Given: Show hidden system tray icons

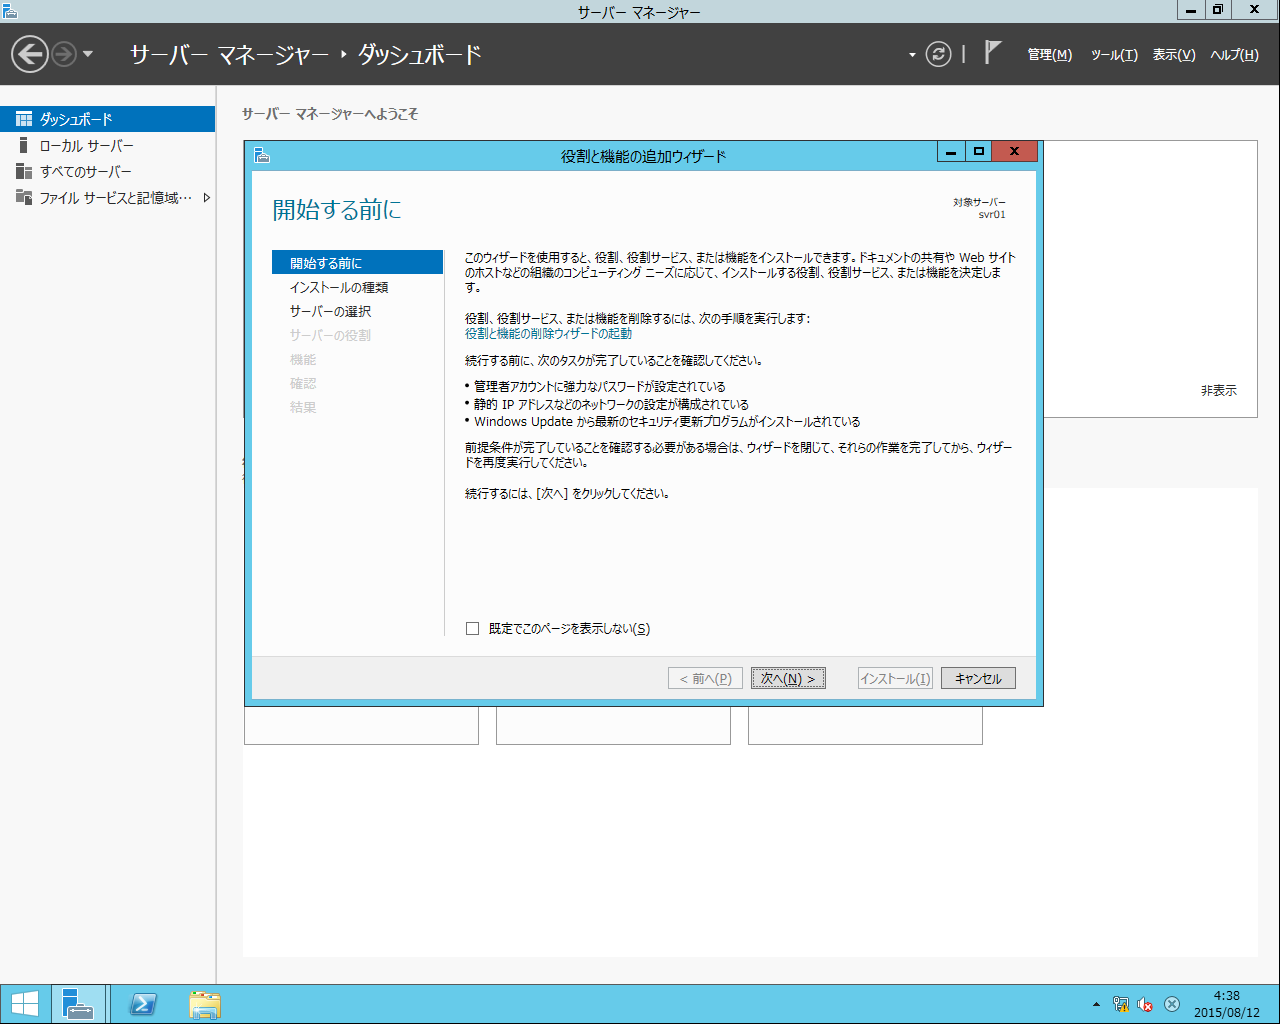Looking at the screenshot, I should [1096, 1004].
